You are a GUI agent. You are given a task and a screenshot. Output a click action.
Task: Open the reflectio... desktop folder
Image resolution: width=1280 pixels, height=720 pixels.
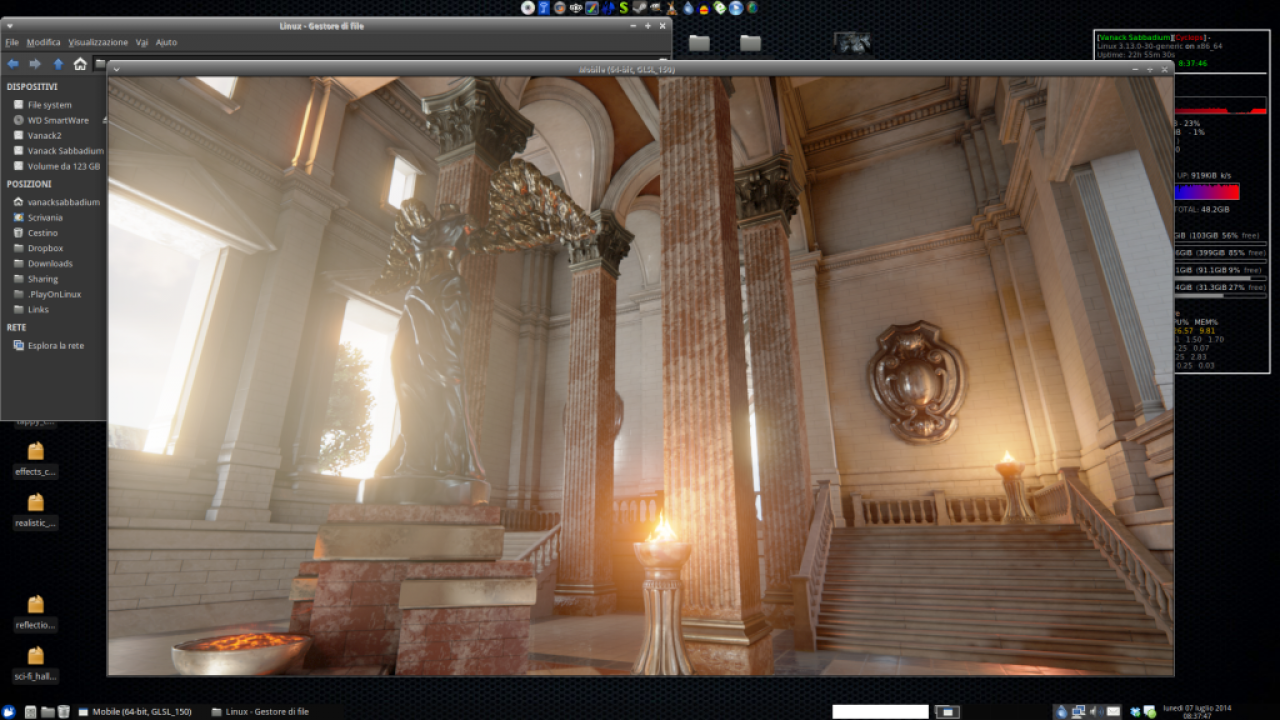[36, 613]
